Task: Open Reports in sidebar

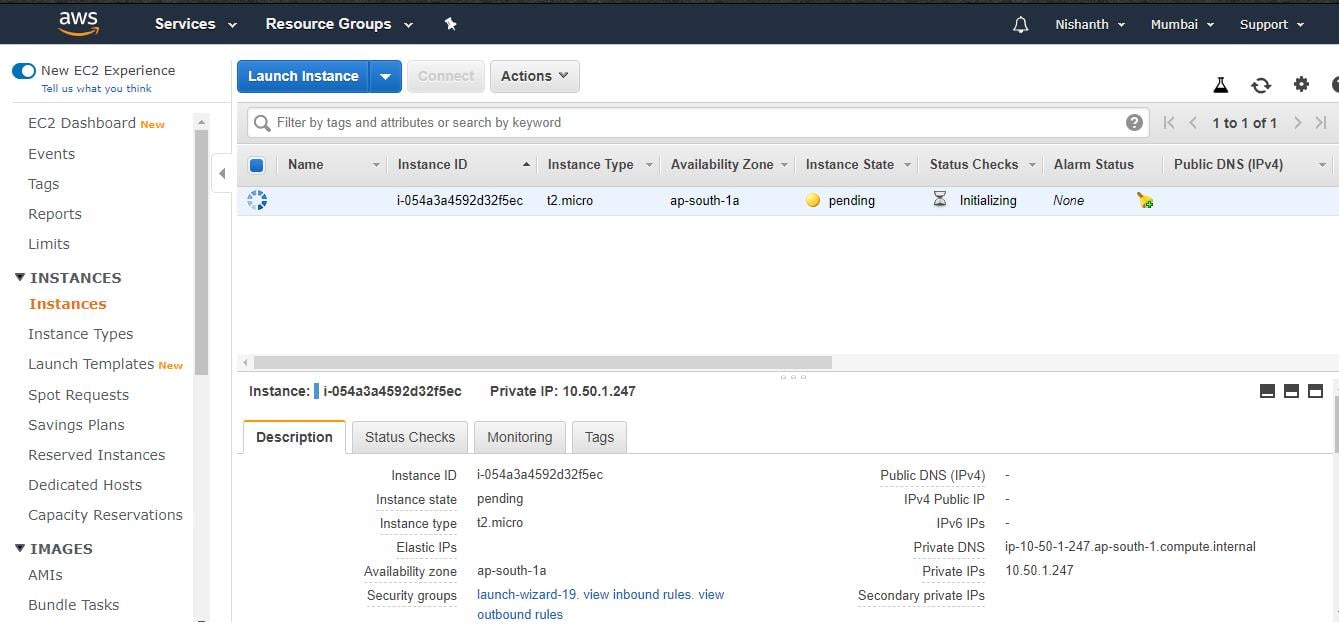Action: [55, 214]
